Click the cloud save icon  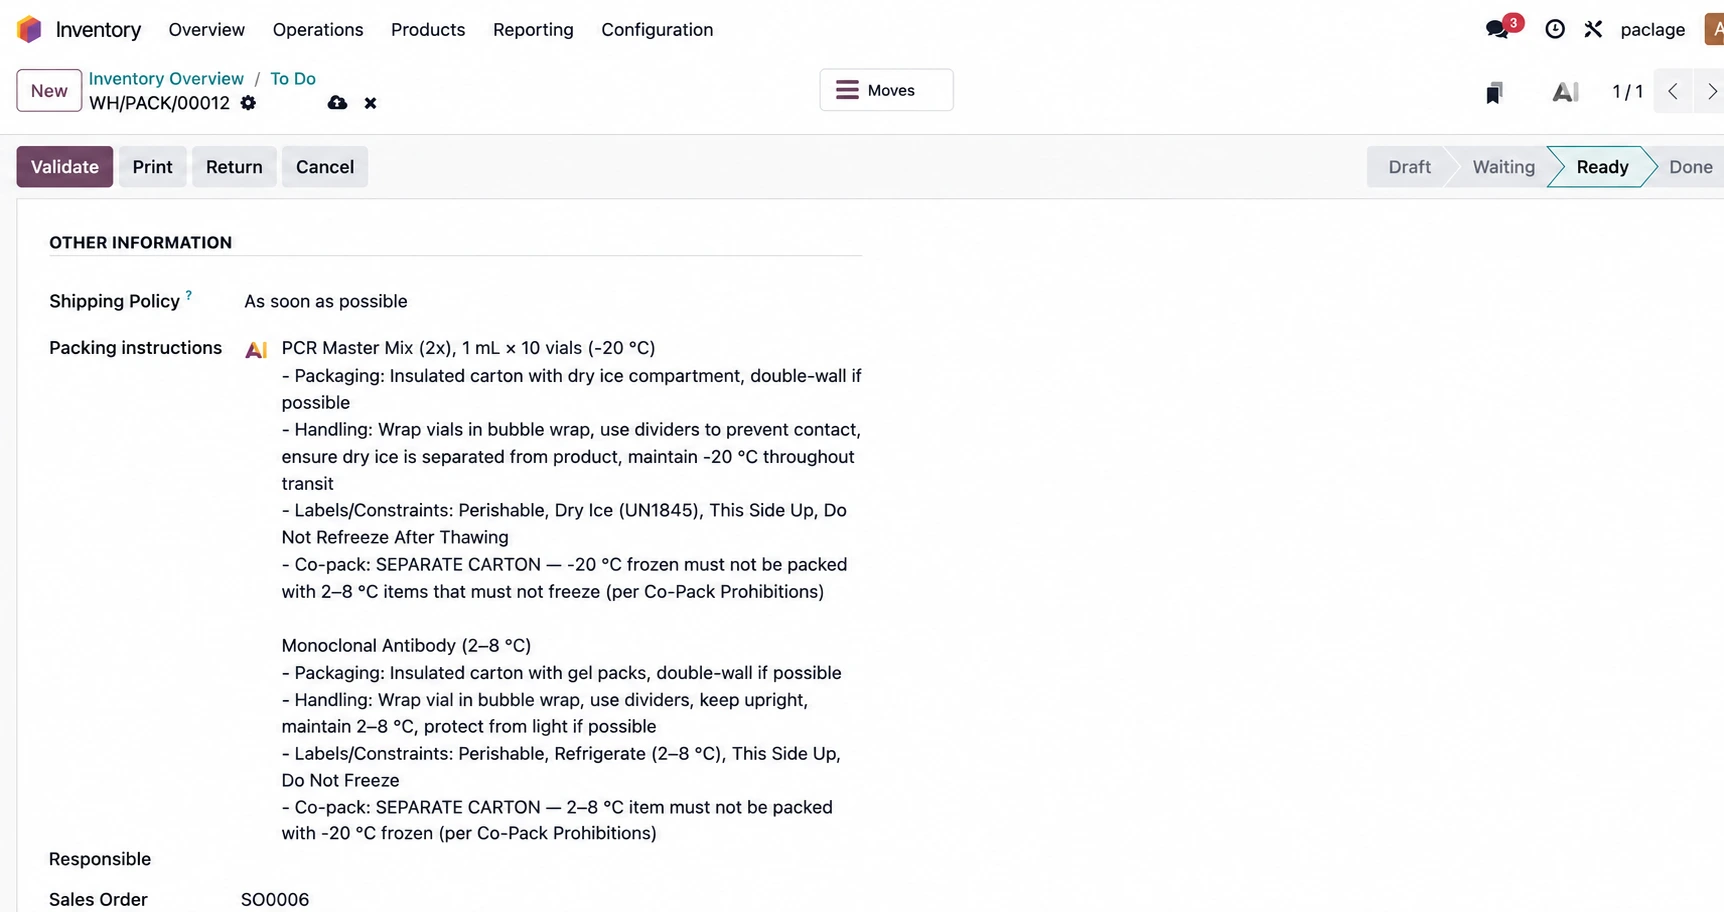coord(337,103)
